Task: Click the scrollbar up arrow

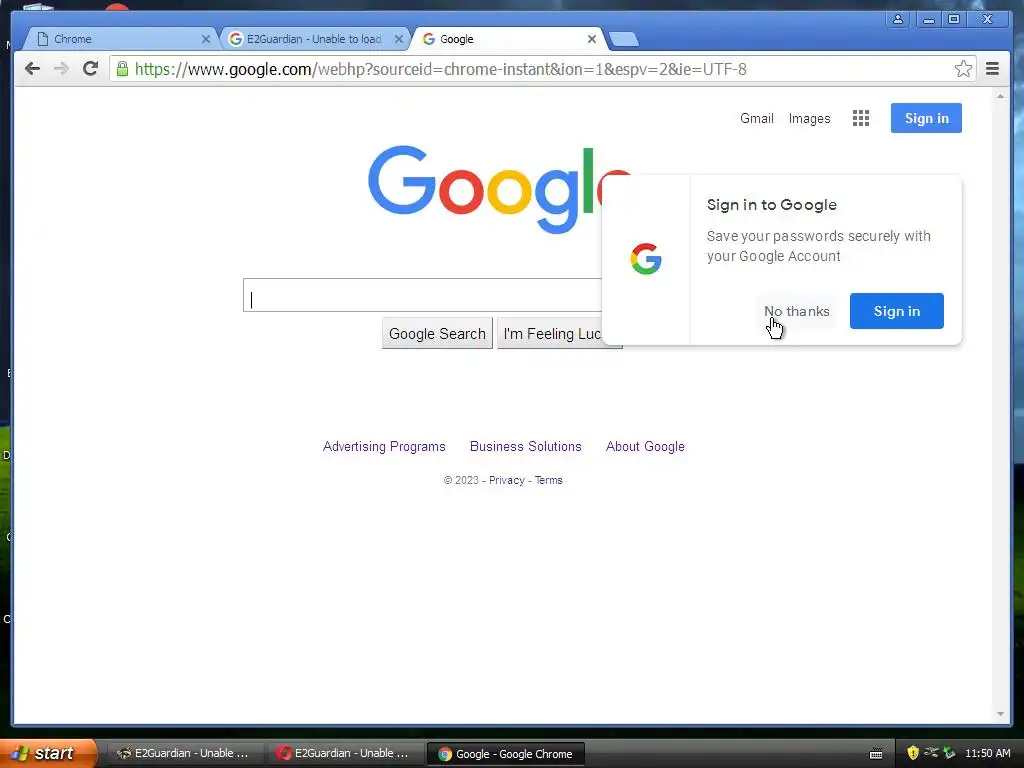Action: (1000, 96)
